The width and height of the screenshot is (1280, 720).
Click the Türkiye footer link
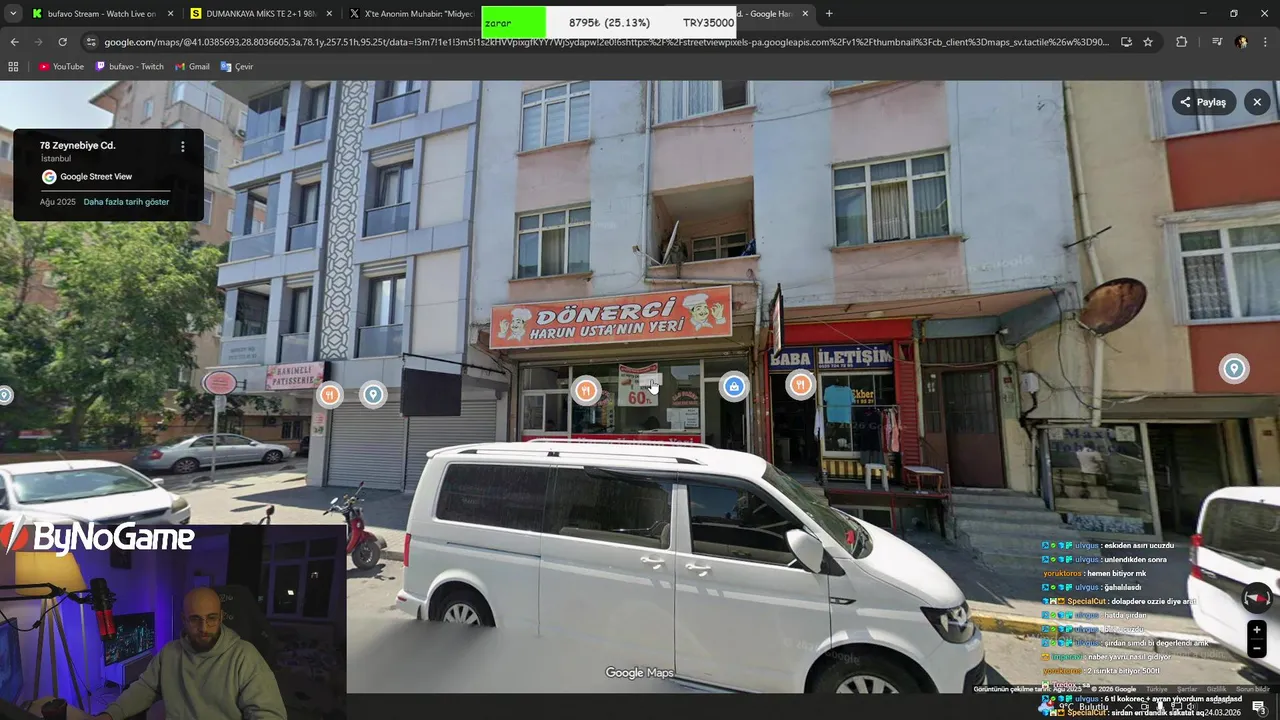point(1157,689)
